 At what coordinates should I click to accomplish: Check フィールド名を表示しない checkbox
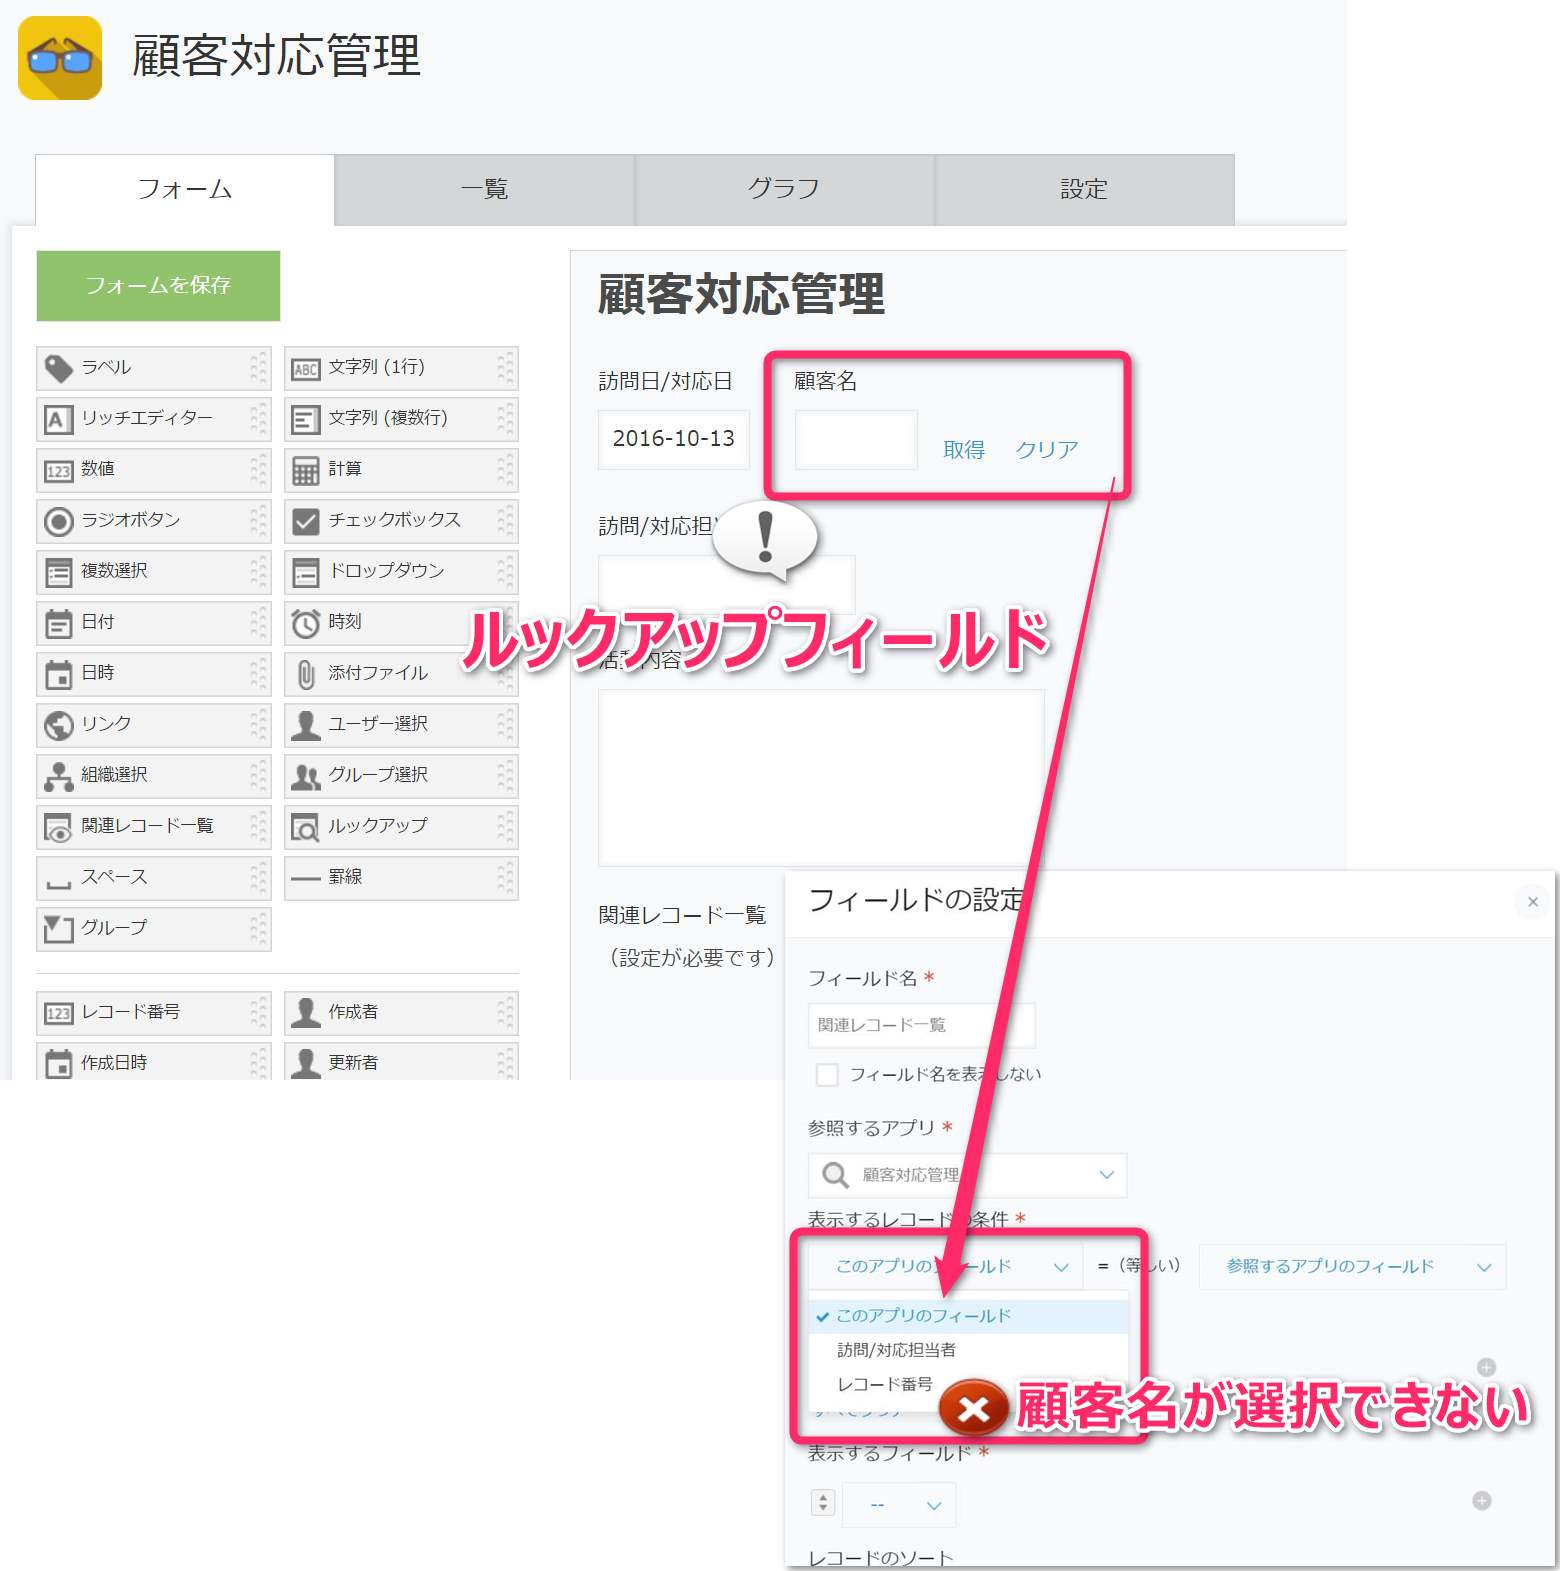827,1075
